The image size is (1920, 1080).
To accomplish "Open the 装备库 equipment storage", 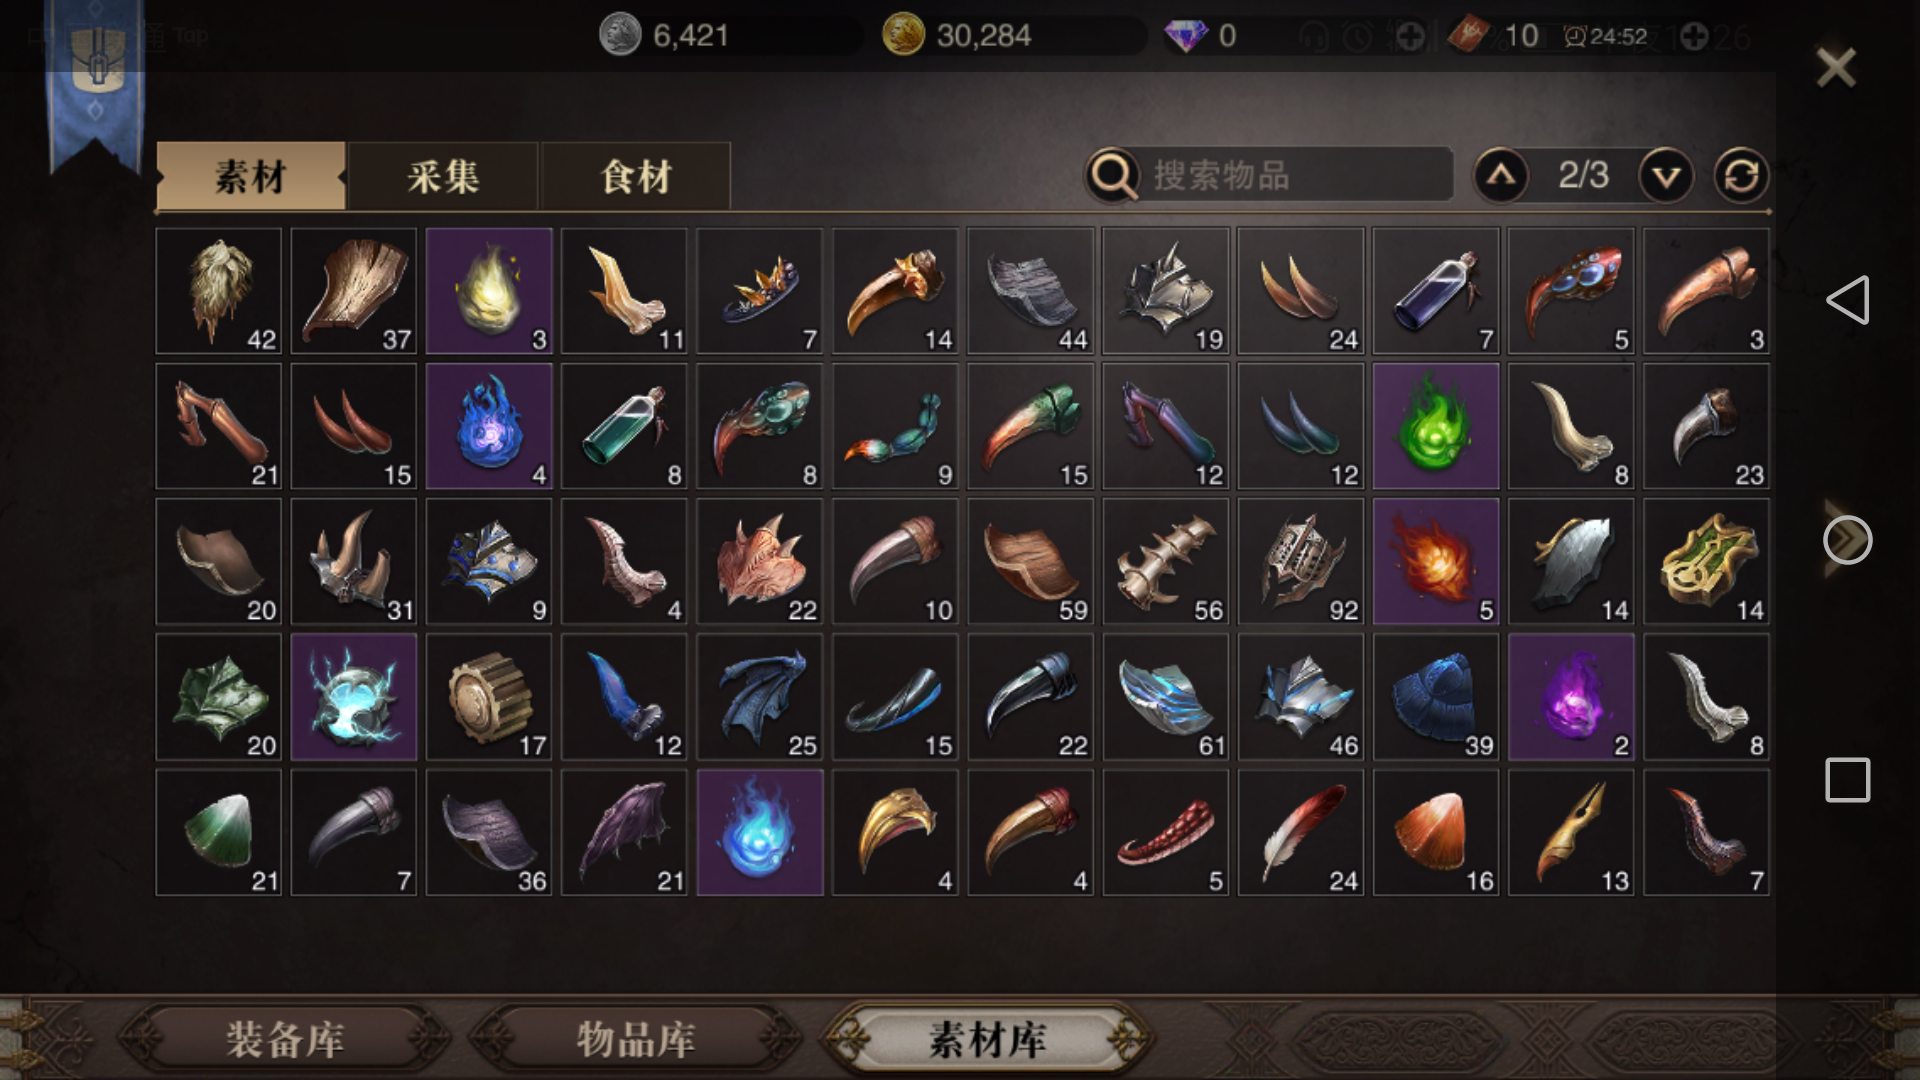I will pos(285,1040).
